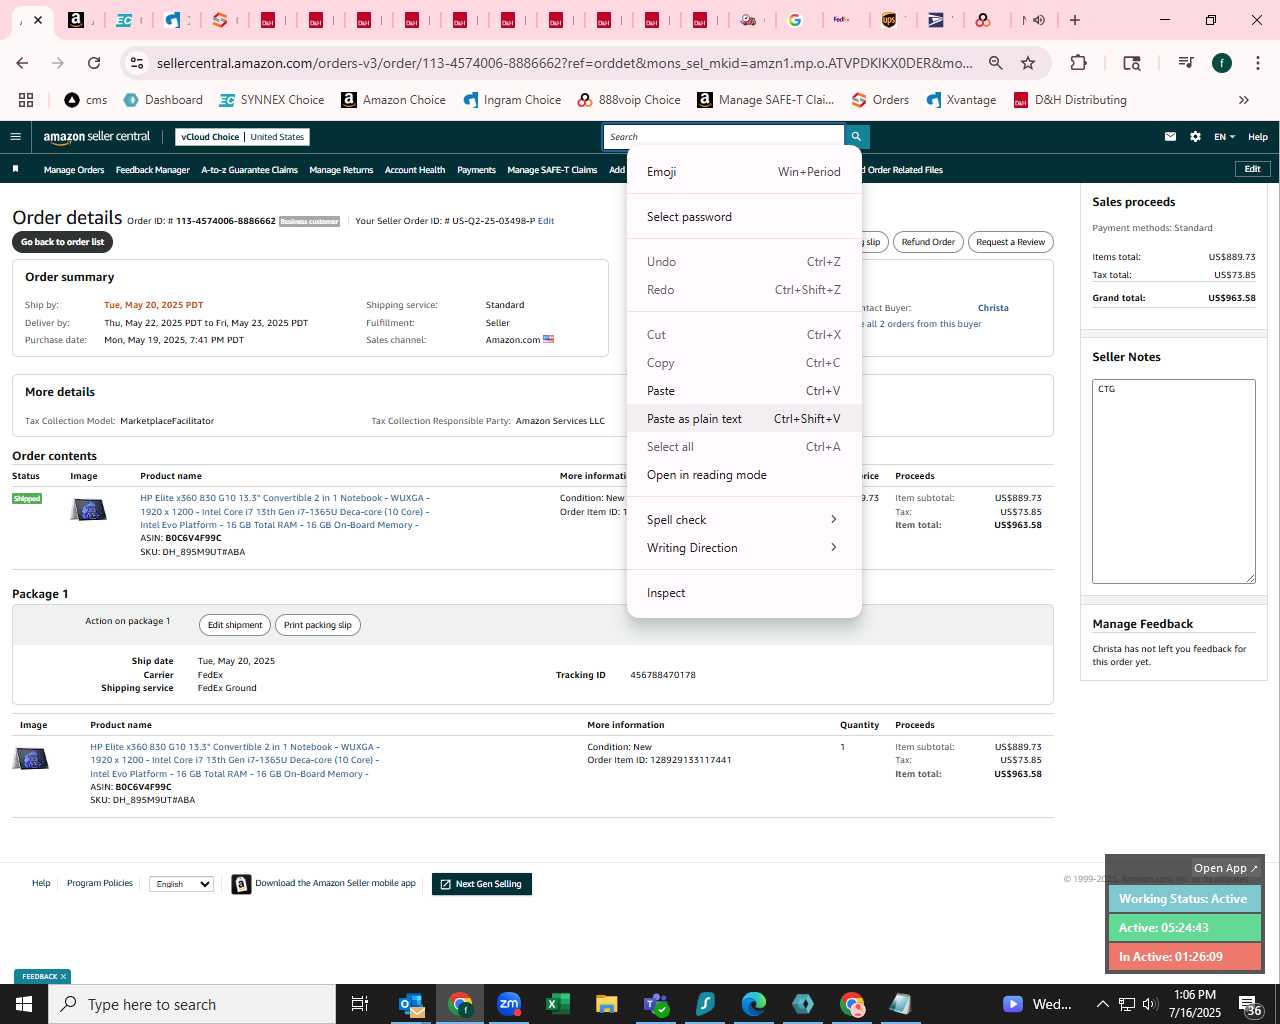Open the D&H Distributing bookmark
The height and width of the screenshot is (1024, 1280).
coord(1070,100)
